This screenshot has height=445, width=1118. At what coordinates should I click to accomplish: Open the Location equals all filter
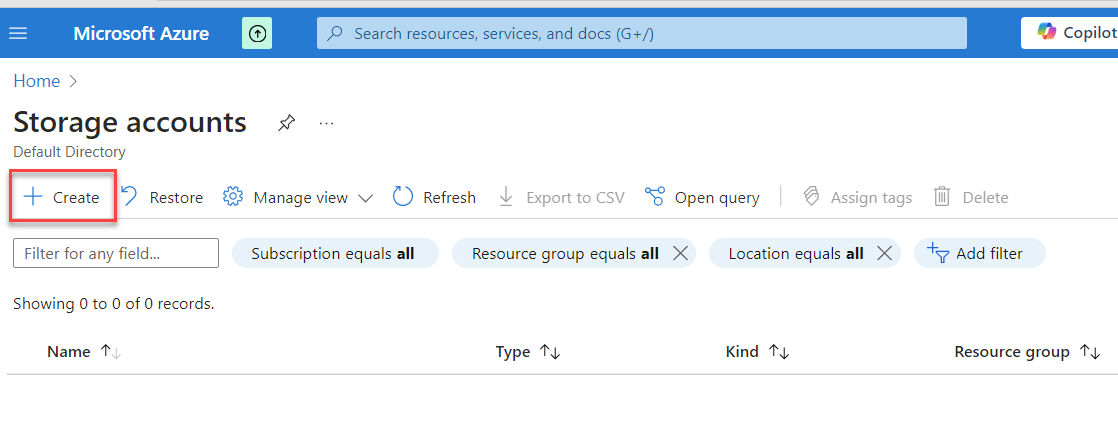coord(796,253)
